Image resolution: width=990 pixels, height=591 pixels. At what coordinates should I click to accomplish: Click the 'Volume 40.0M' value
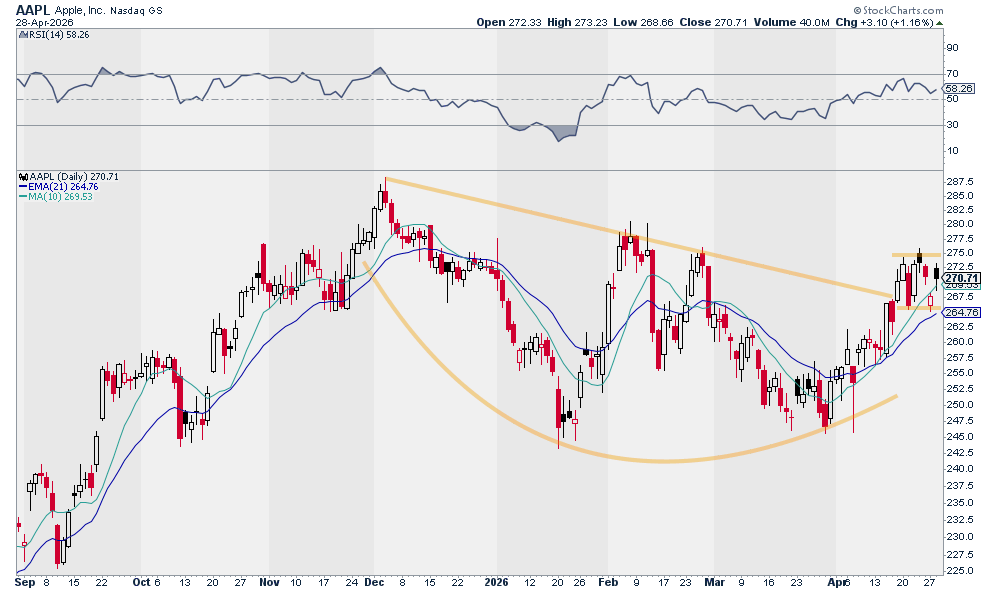[792, 22]
